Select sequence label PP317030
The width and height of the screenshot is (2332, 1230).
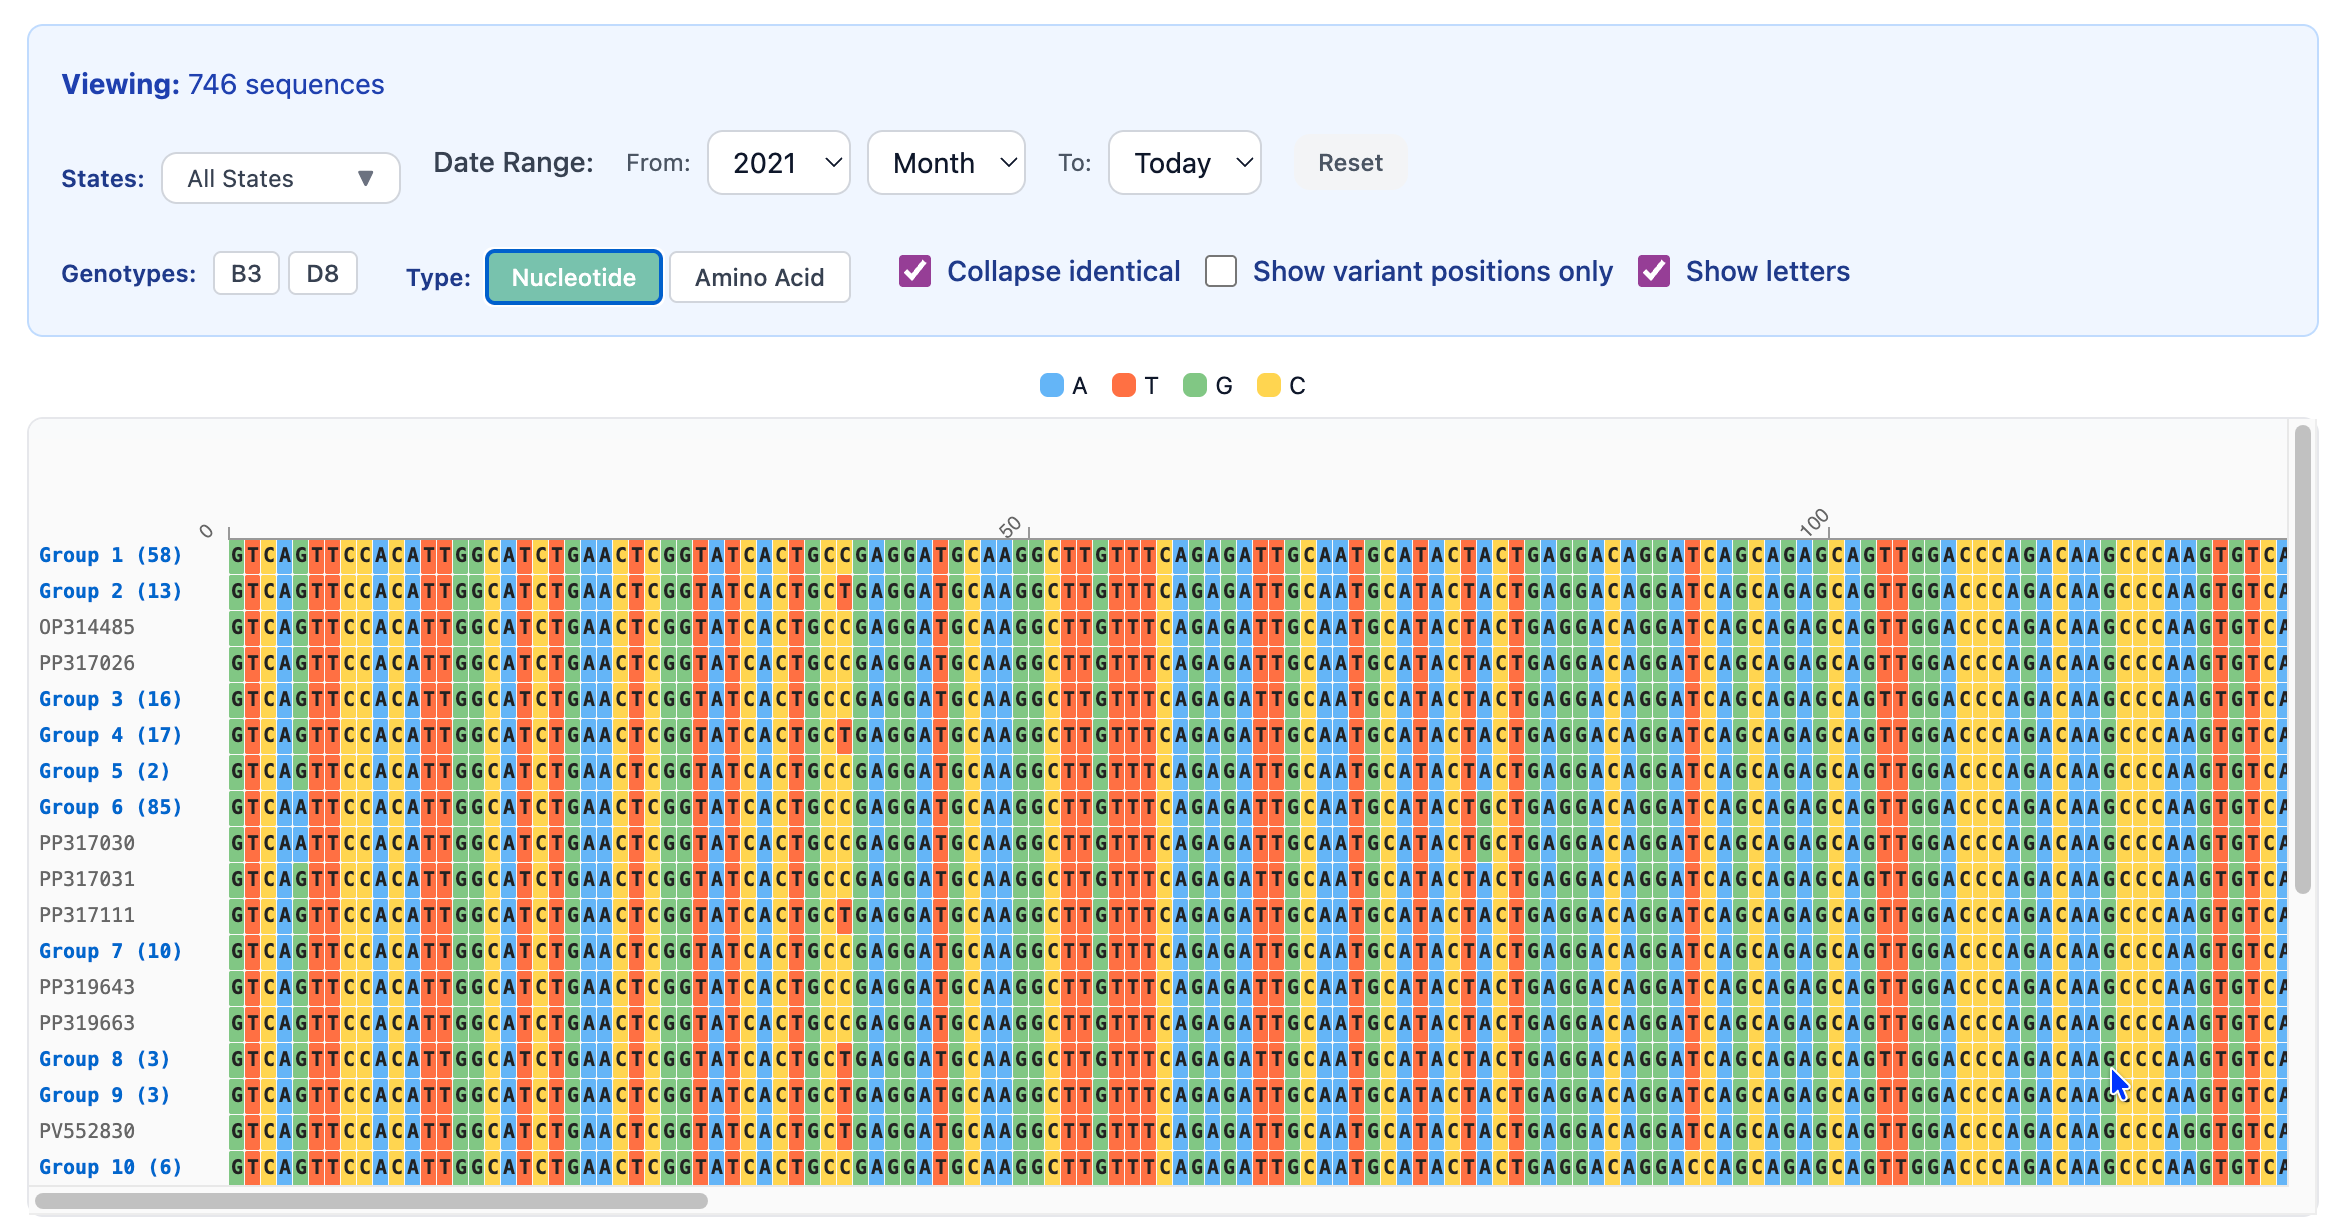click(87, 843)
